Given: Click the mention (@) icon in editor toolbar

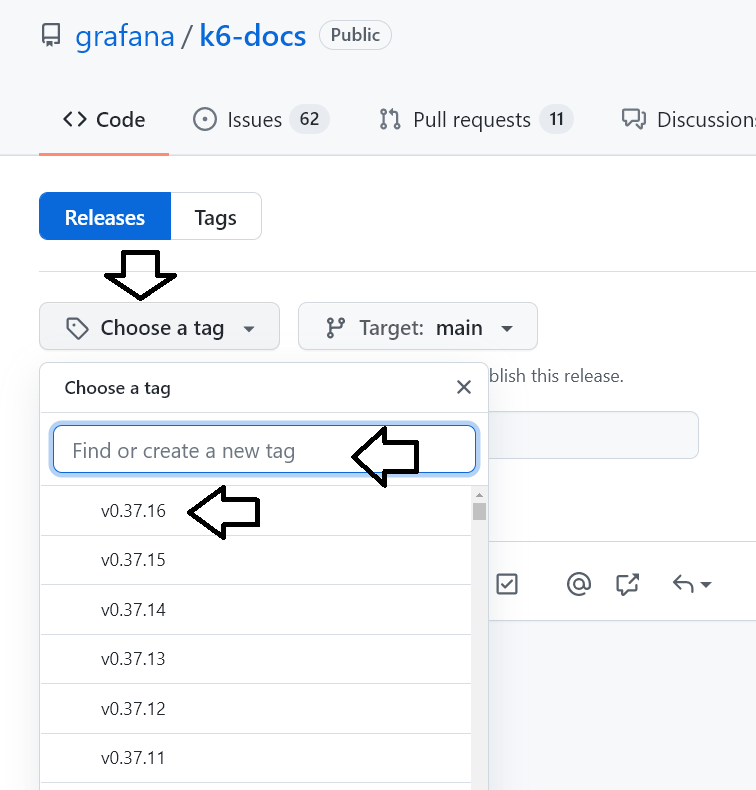Looking at the screenshot, I should [x=579, y=584].
